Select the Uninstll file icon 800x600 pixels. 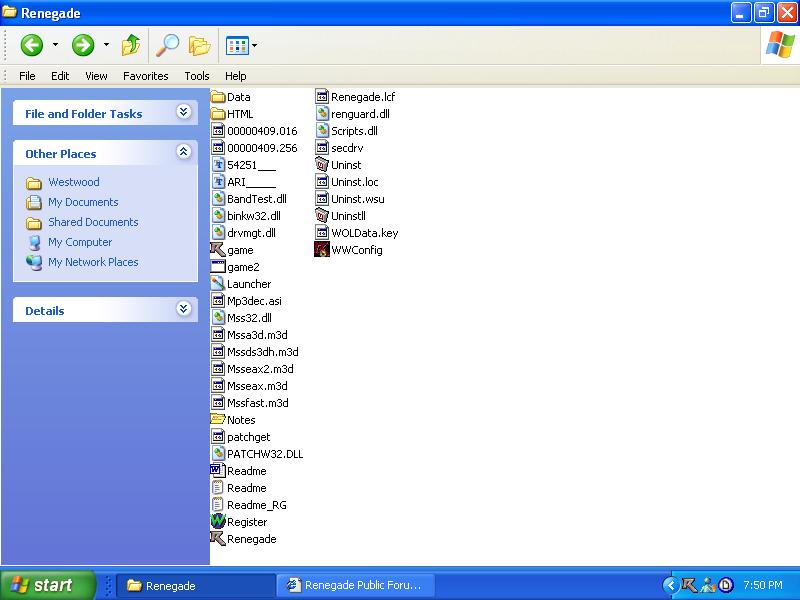tap(322, 216)
